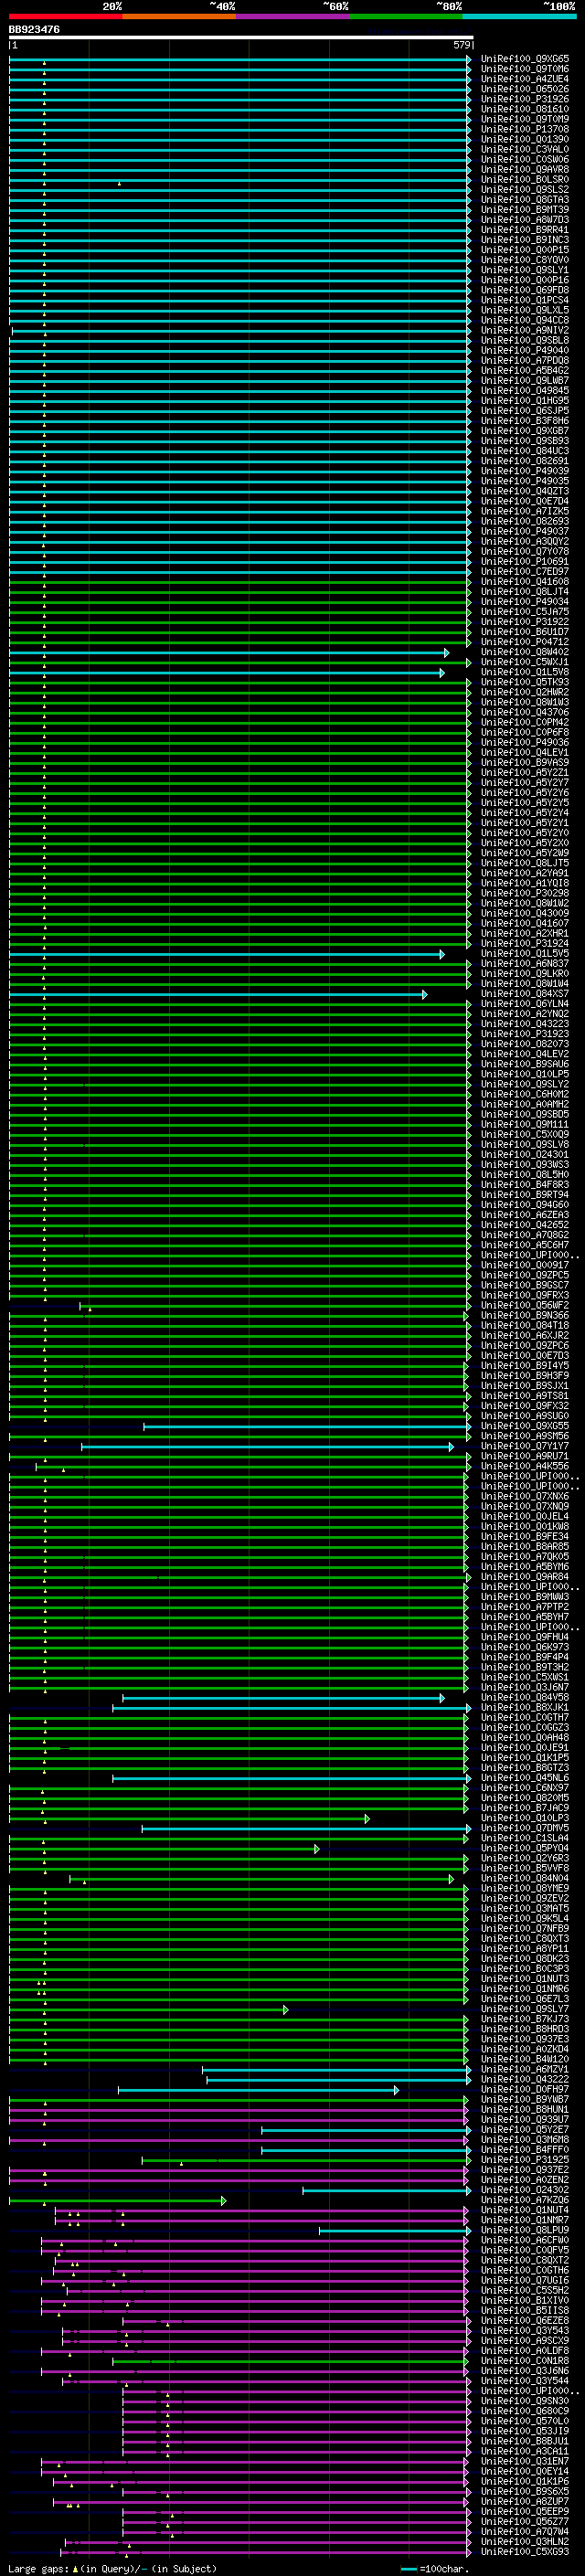Select the label UniRef100_B9RR41

click(x=525, y=230)
